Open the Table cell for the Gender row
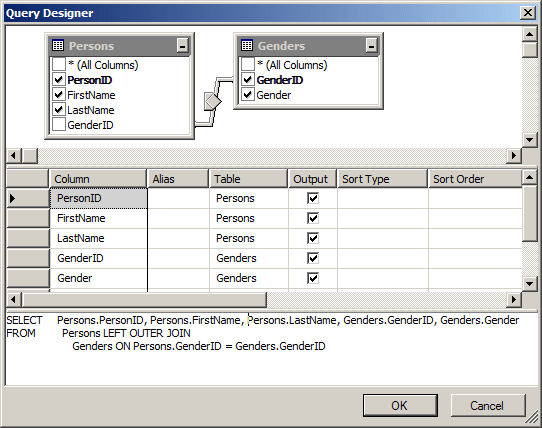This screenshot has height=428, width=542. pyautogui.click(x=249, y=278)
